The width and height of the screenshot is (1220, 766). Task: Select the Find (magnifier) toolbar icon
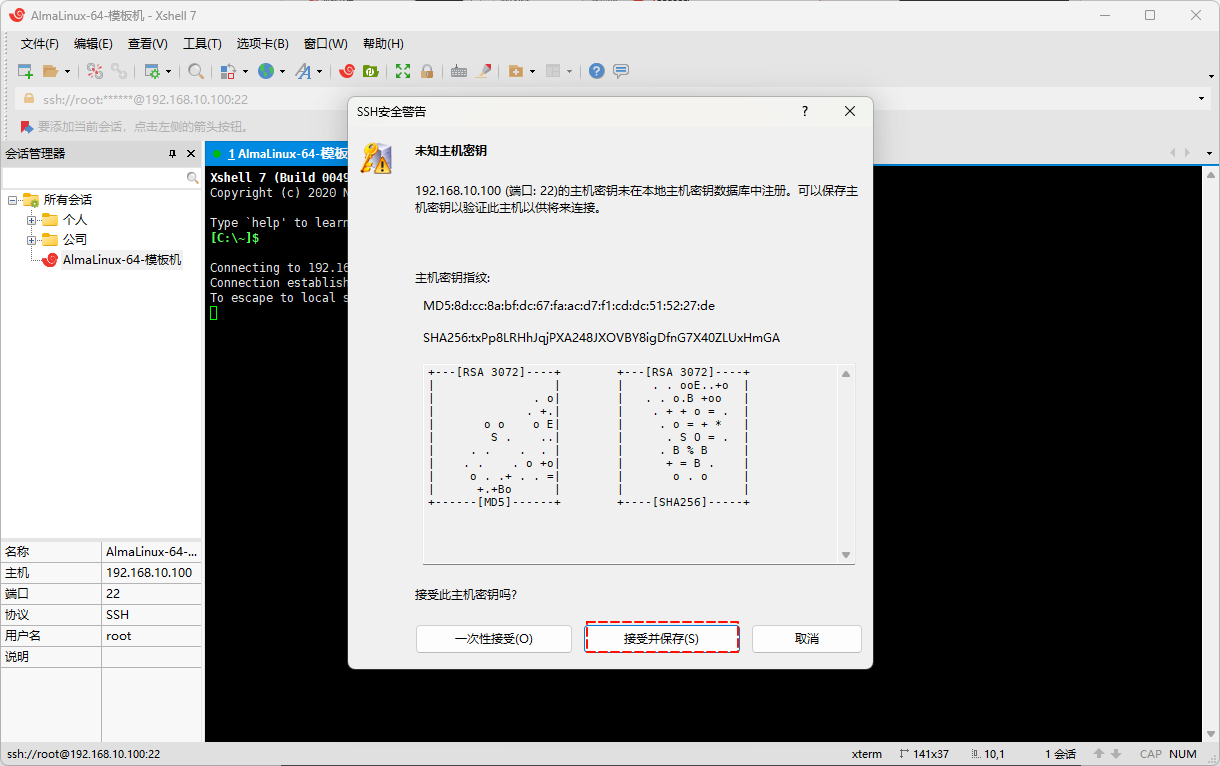coord(196,71)
